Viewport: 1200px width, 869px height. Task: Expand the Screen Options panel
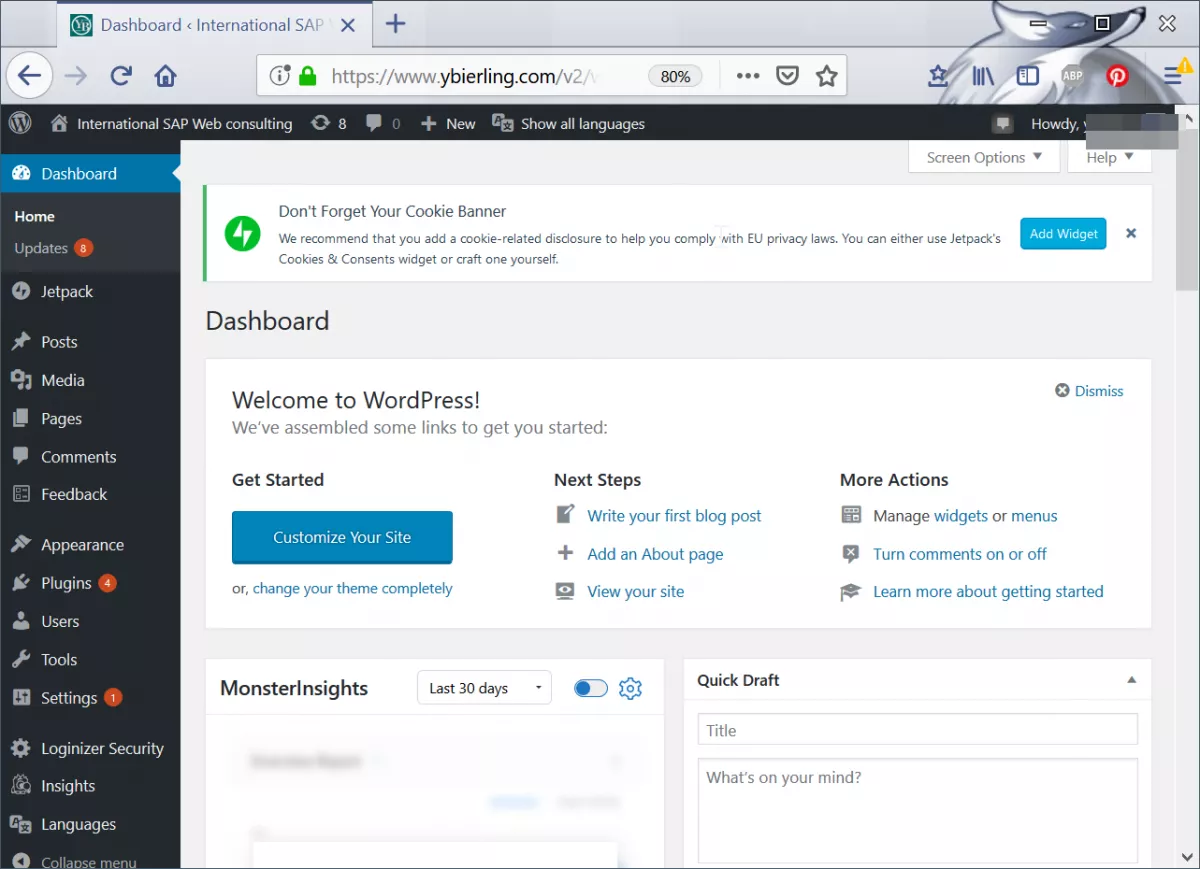[983, 157]
